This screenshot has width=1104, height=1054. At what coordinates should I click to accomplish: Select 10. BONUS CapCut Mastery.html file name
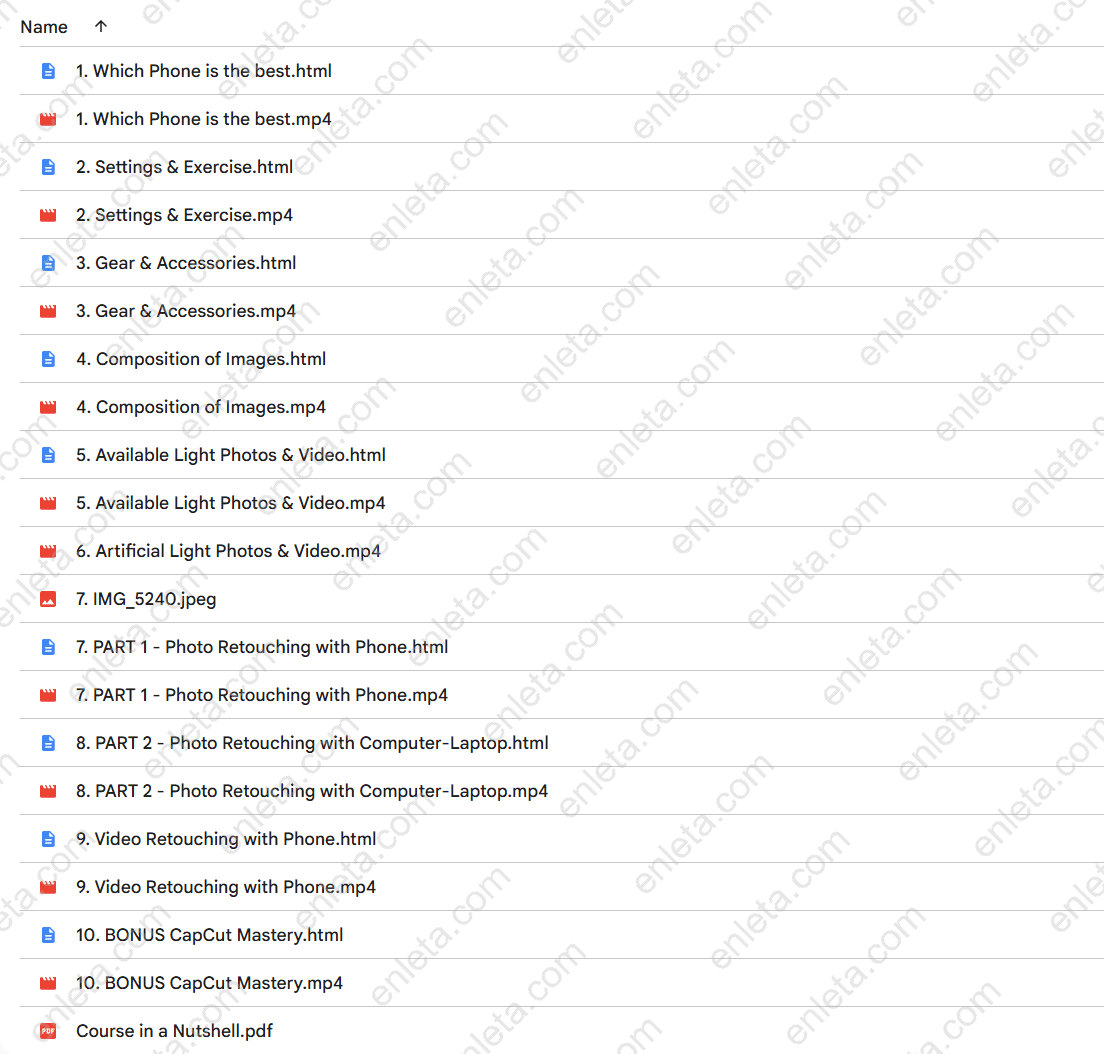tap(209, 935)
